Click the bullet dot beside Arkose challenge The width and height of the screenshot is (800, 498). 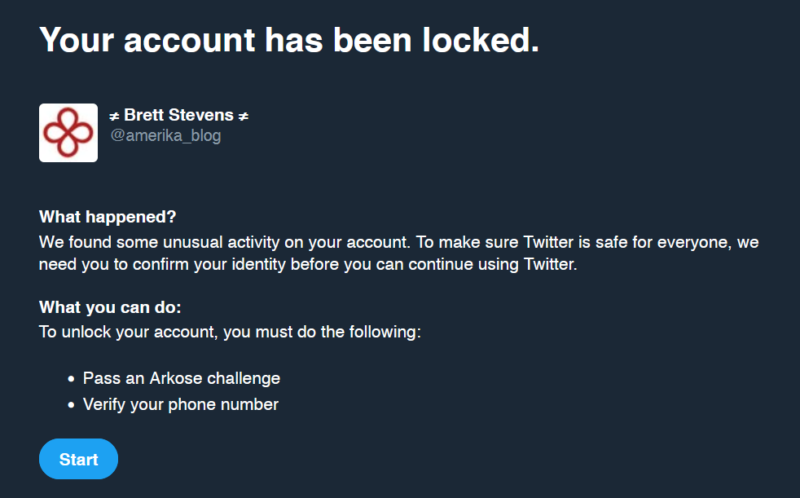click(x=72, y=380)
